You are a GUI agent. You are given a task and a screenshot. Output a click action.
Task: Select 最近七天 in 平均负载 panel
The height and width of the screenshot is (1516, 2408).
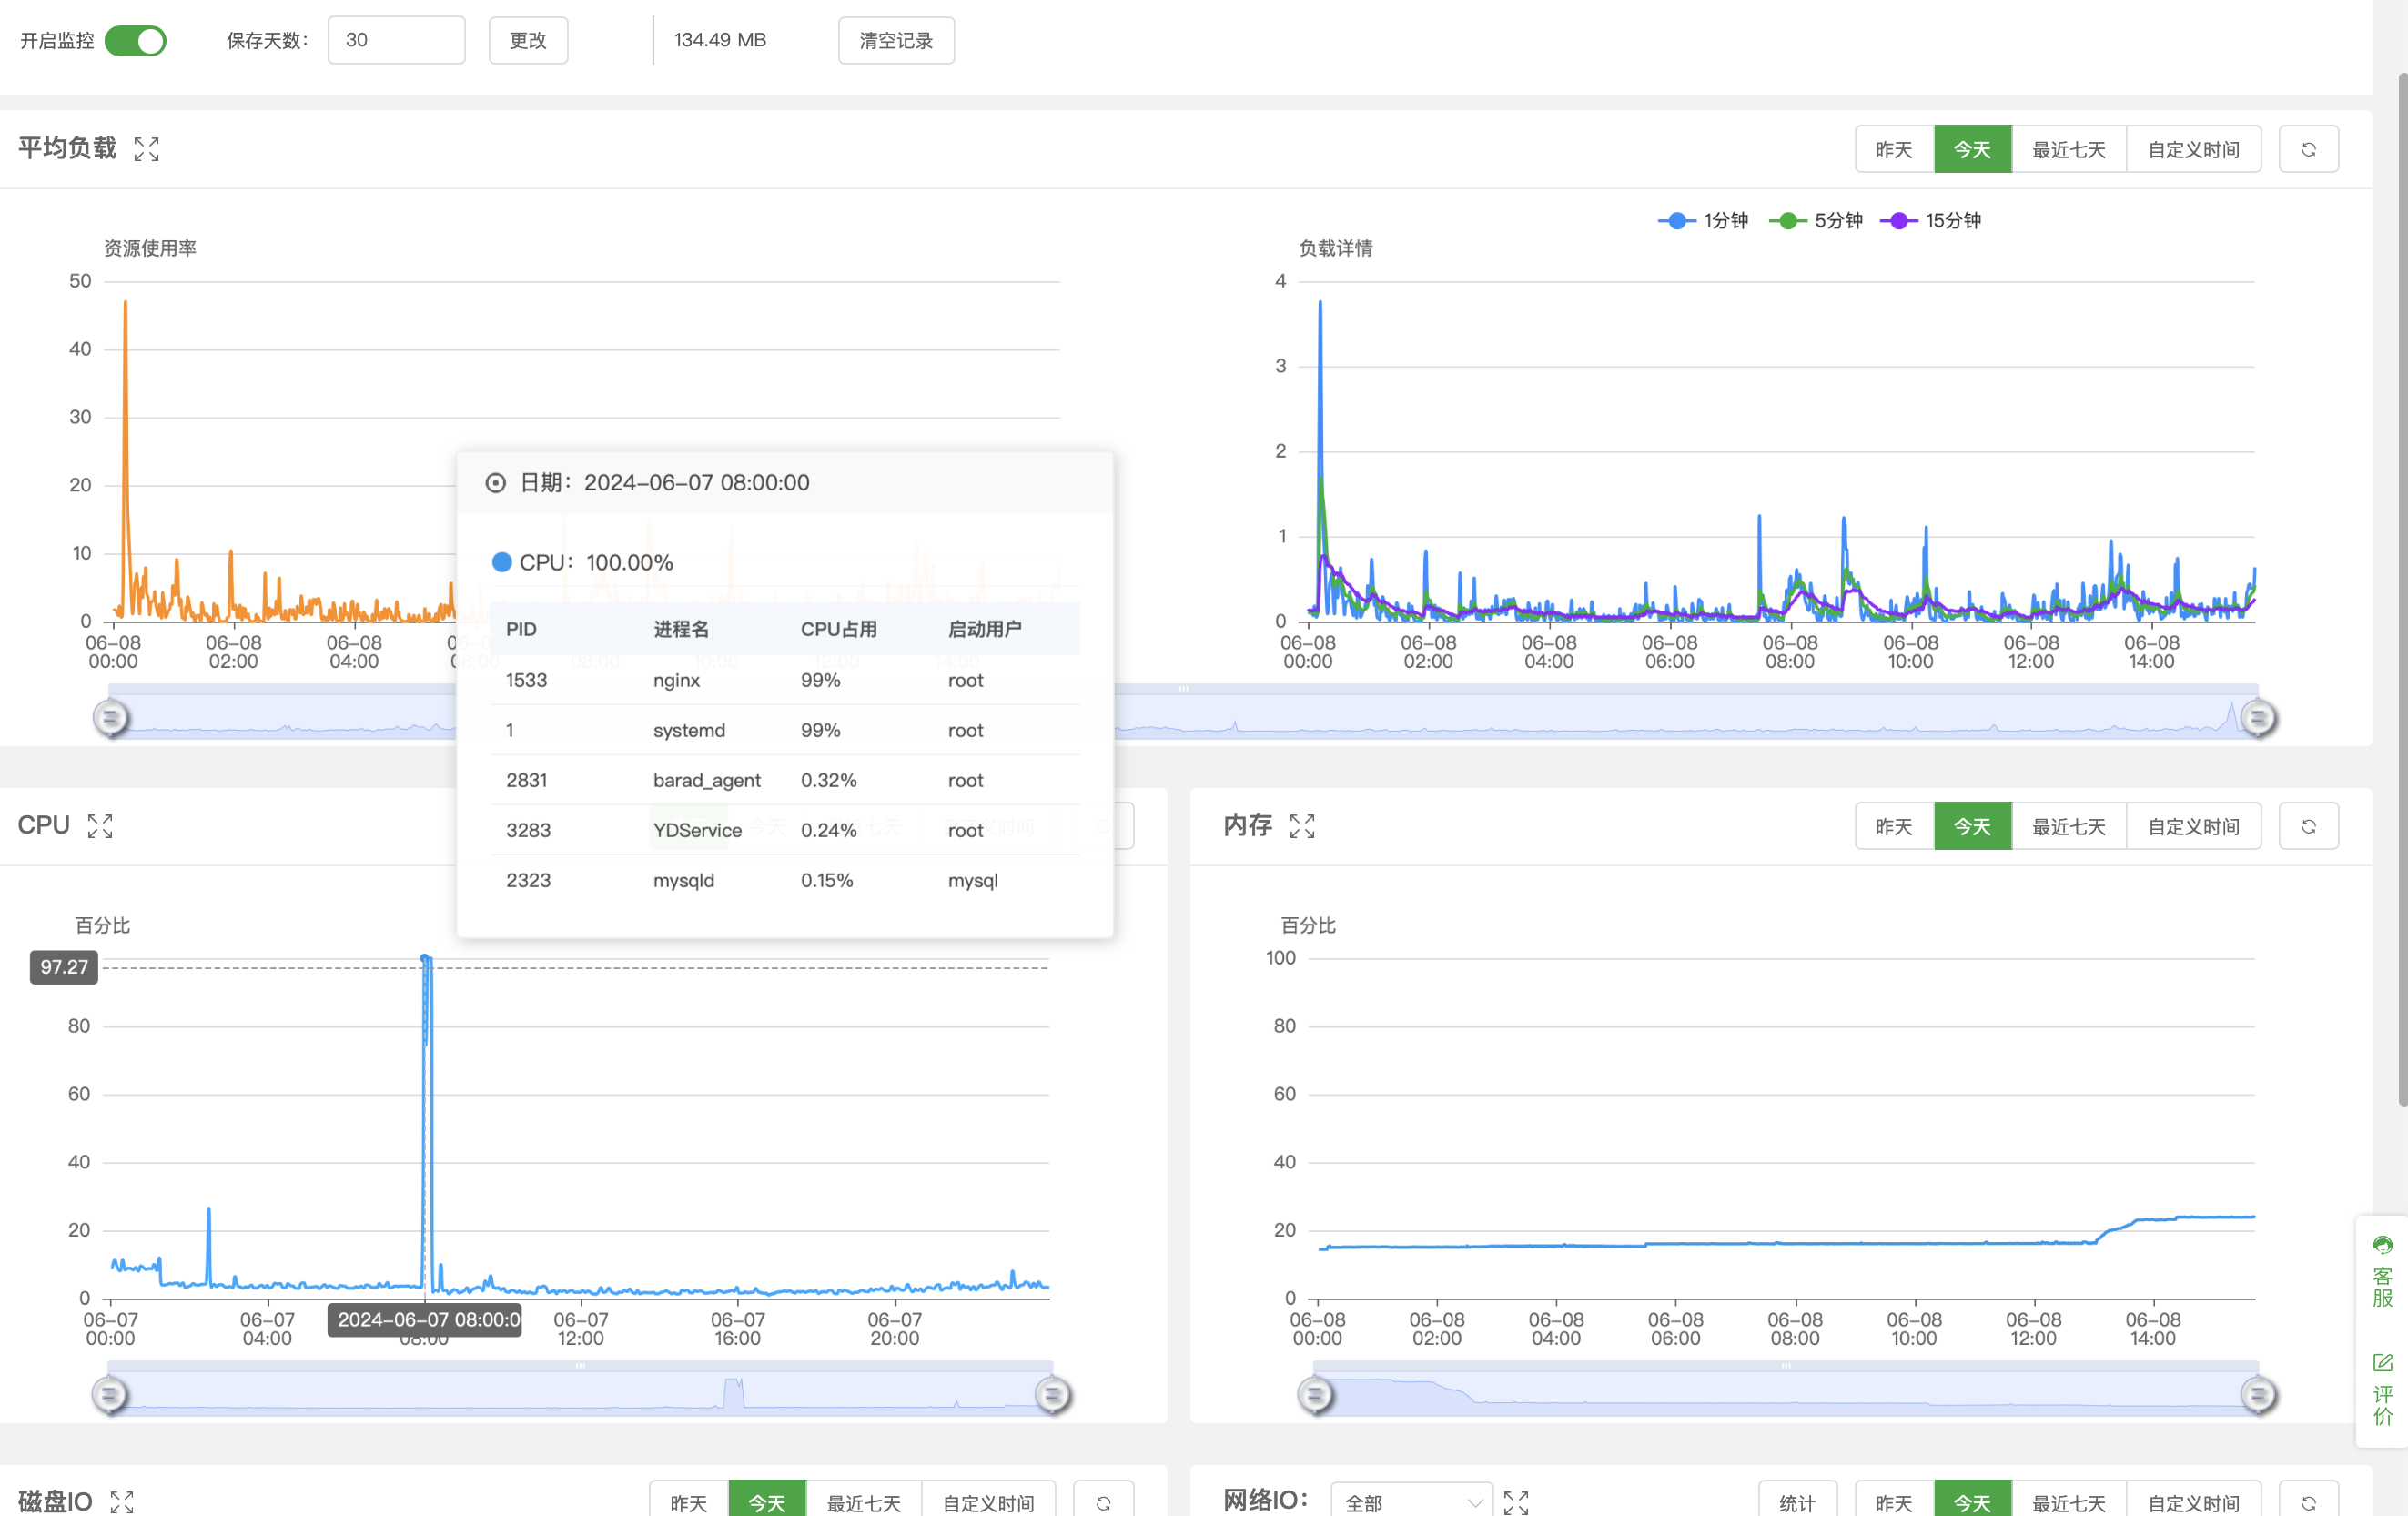tap(2068, 149)
